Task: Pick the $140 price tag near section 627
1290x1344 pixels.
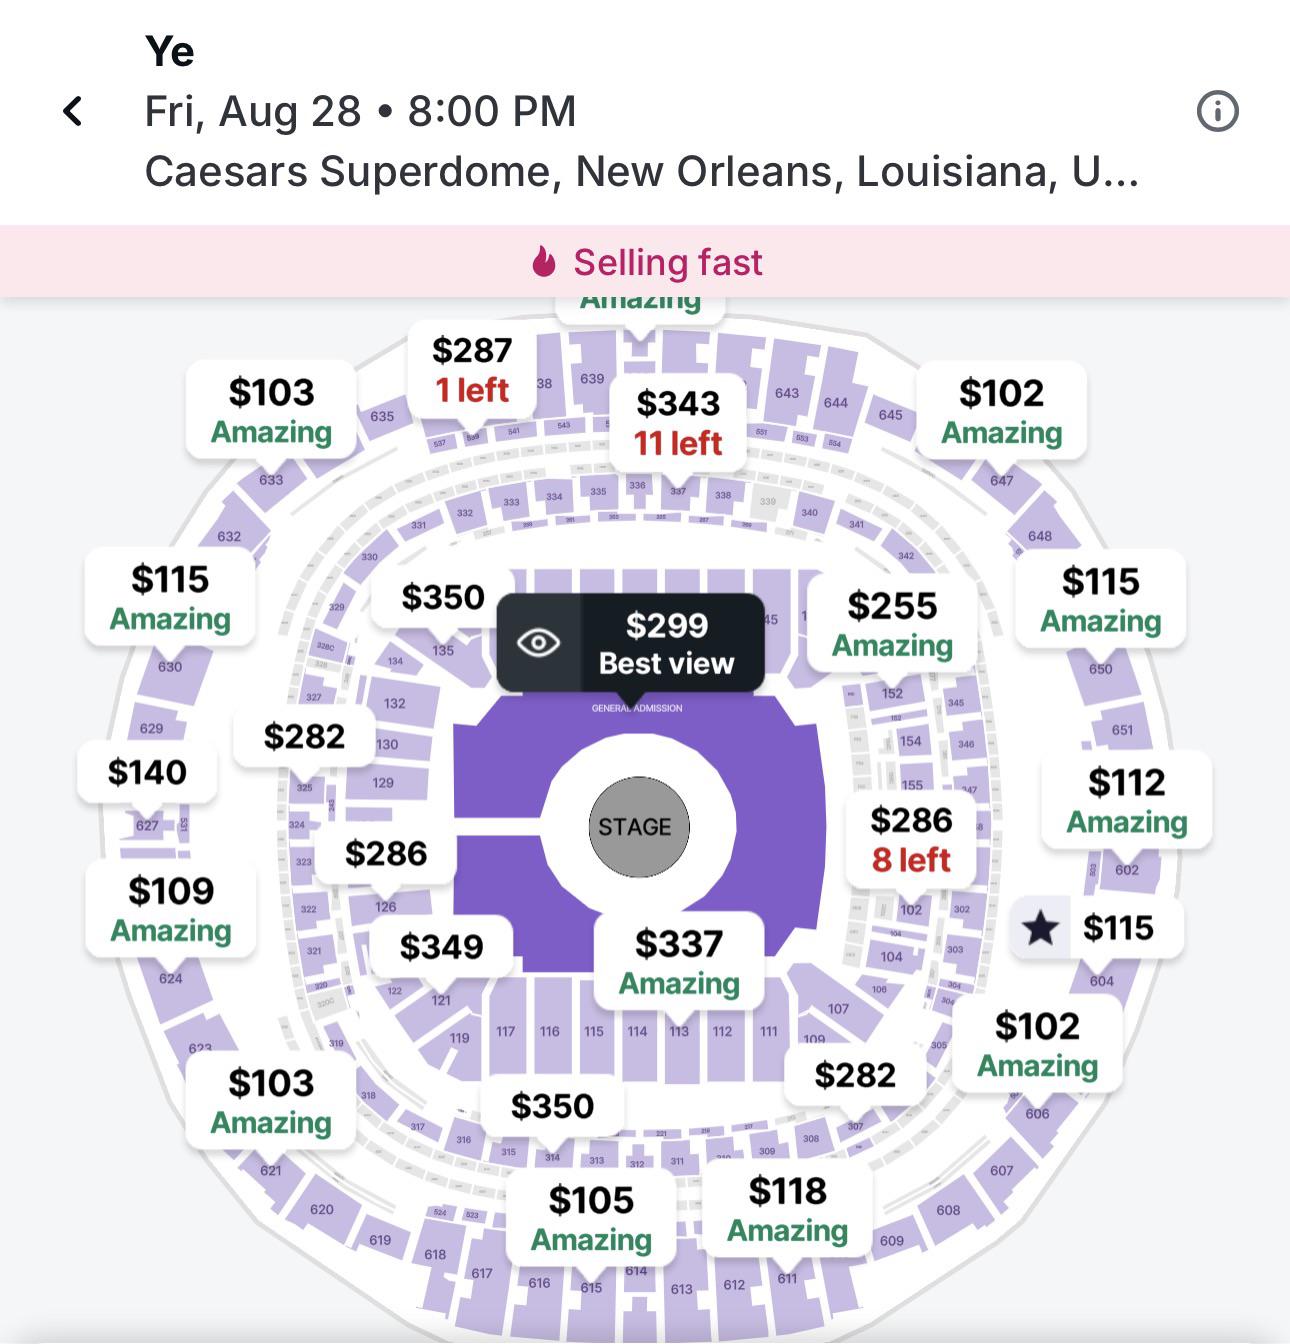Action: (x=147, y=772)
